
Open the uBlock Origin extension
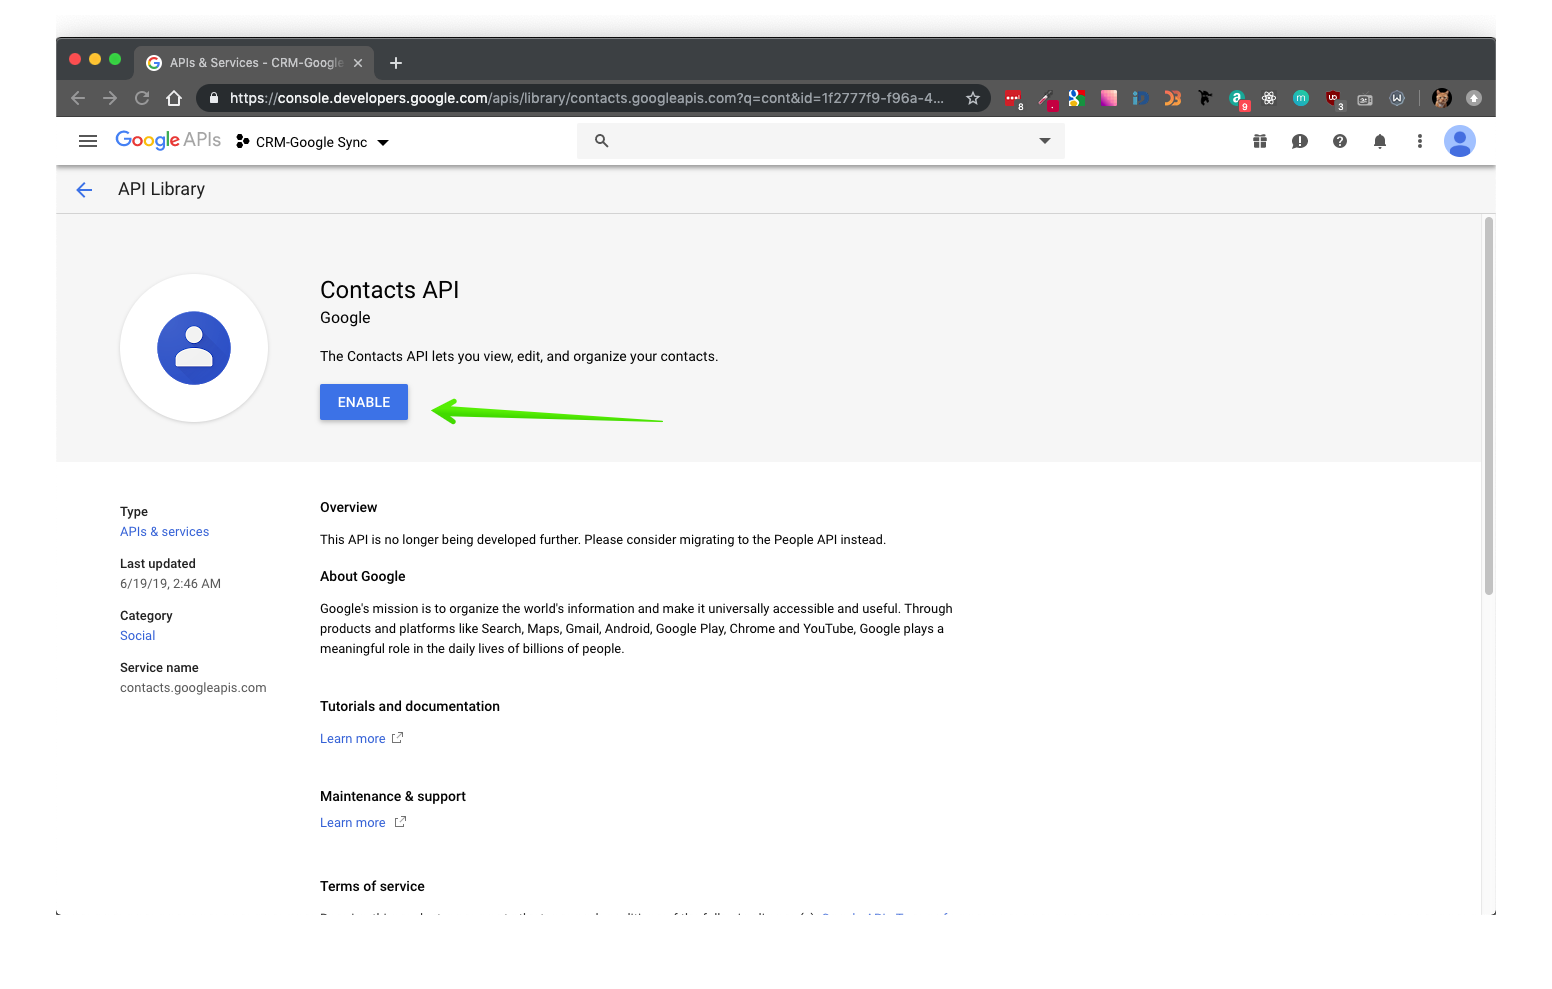[1334, 98]
